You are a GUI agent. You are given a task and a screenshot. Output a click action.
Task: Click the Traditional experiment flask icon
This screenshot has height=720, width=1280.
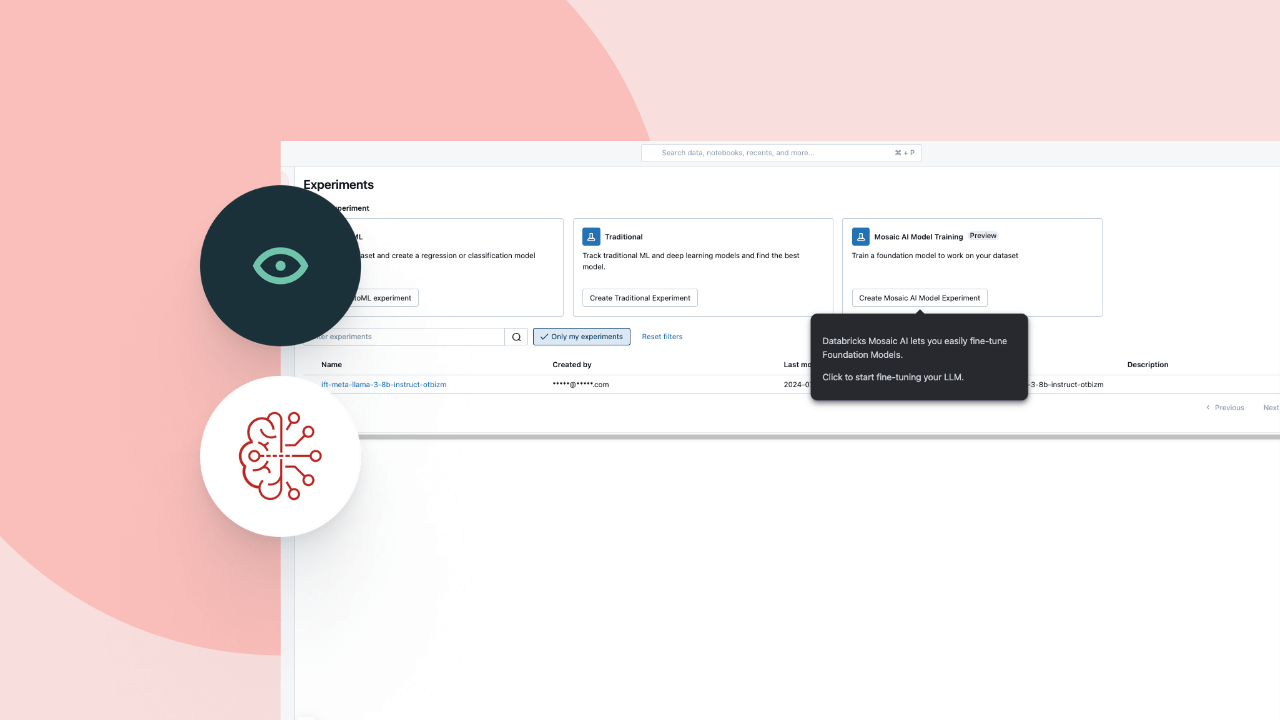tap(591, 237)
